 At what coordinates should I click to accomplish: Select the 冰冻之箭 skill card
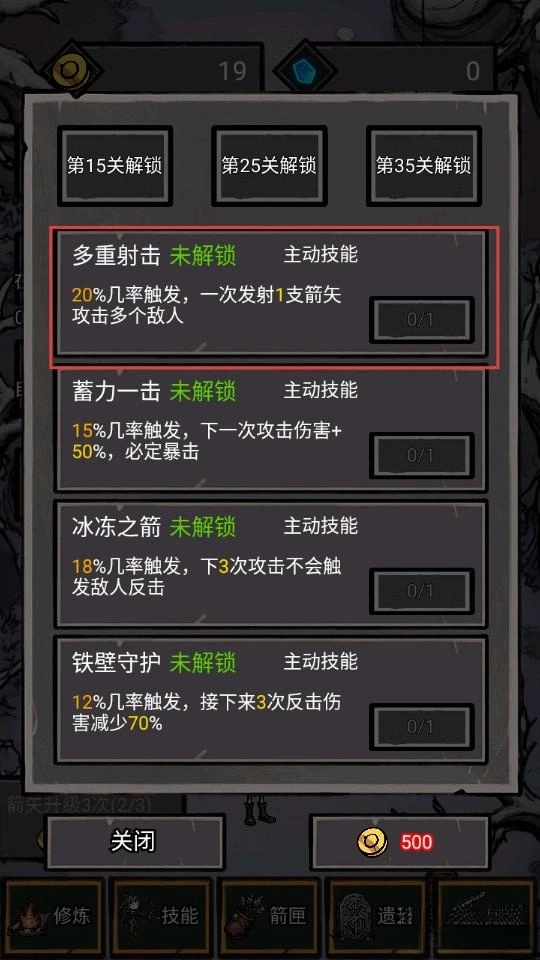[x=271, y=564]
